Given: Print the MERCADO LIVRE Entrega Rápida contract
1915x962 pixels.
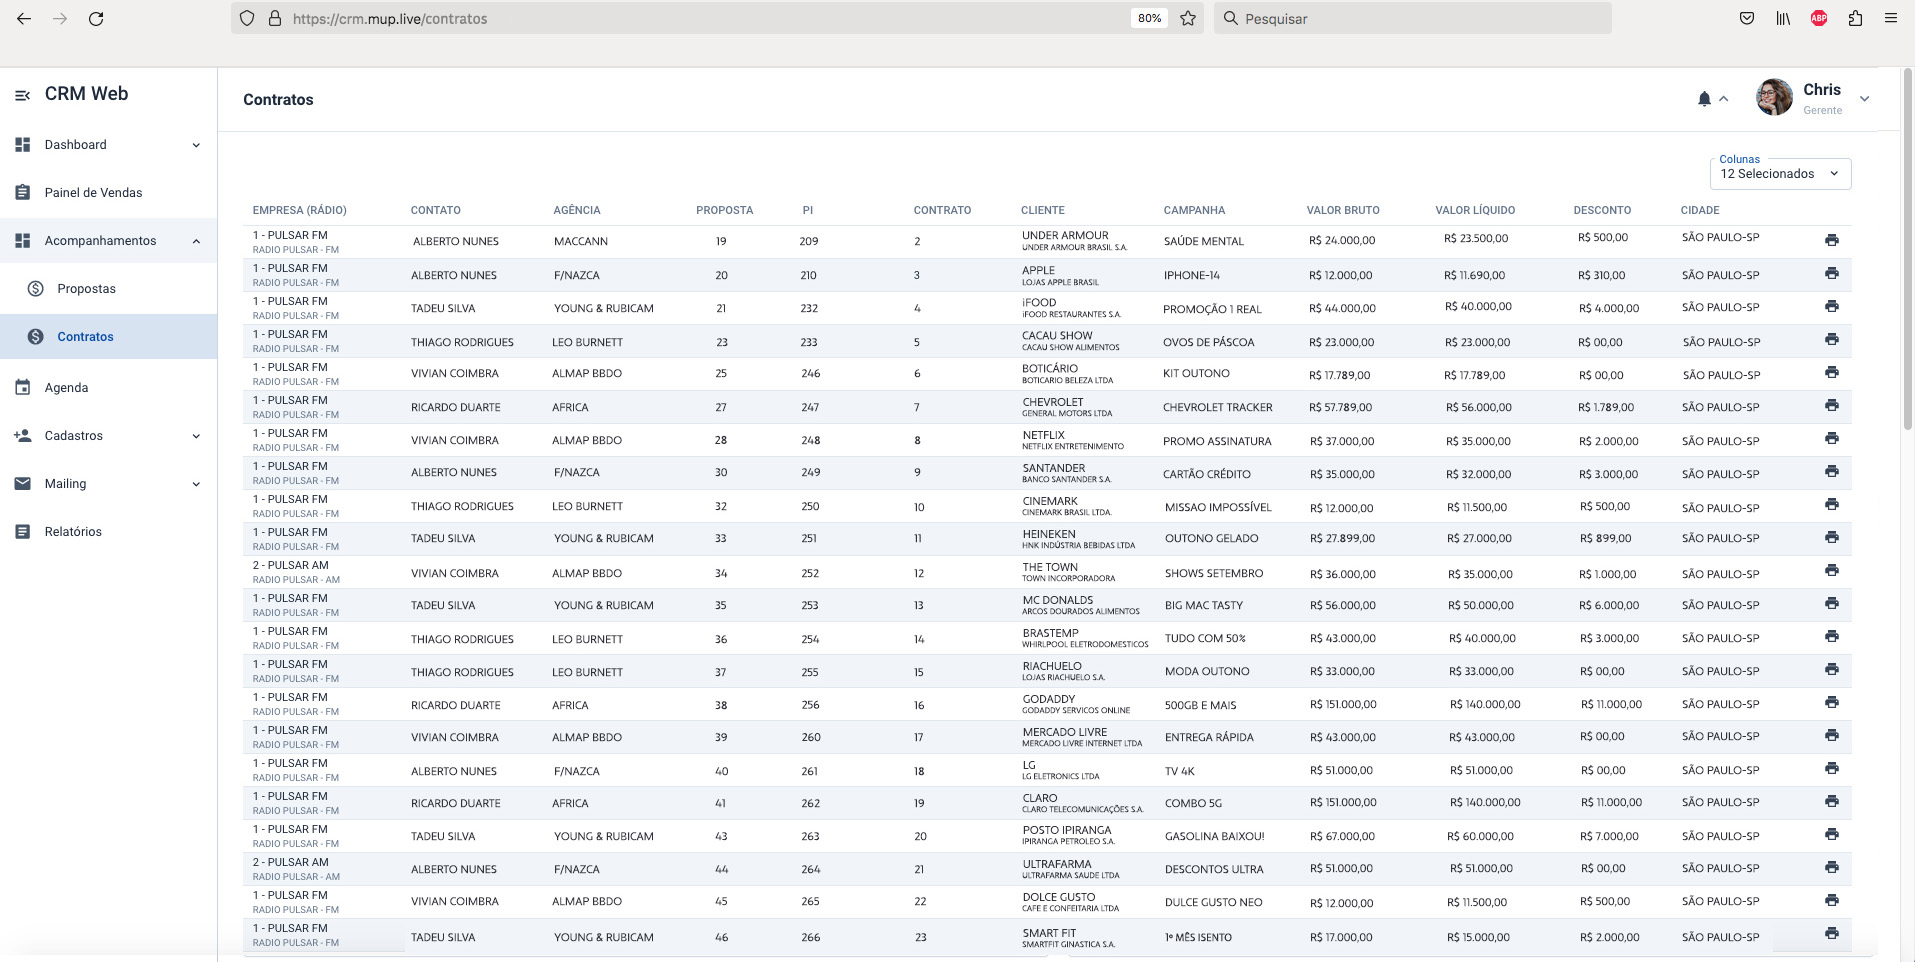Looking at the screenshot, I should (1831, 735).
